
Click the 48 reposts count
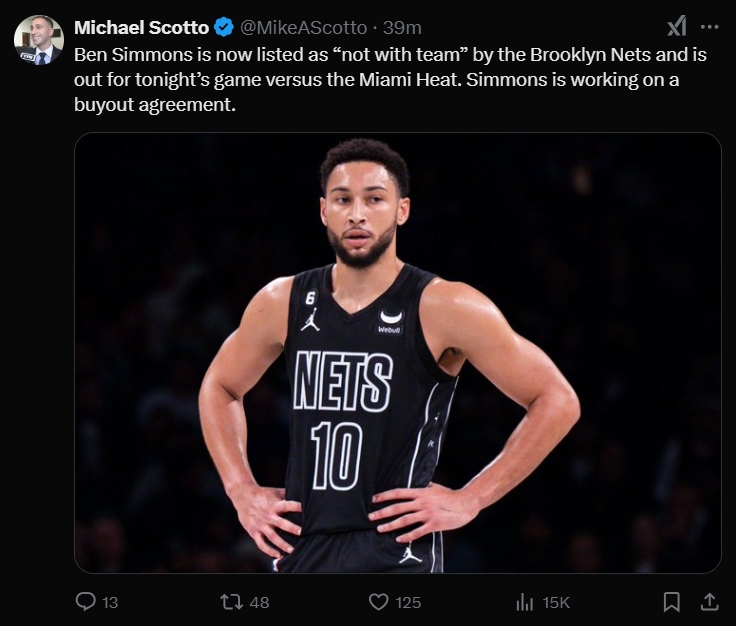click(260, 602)
